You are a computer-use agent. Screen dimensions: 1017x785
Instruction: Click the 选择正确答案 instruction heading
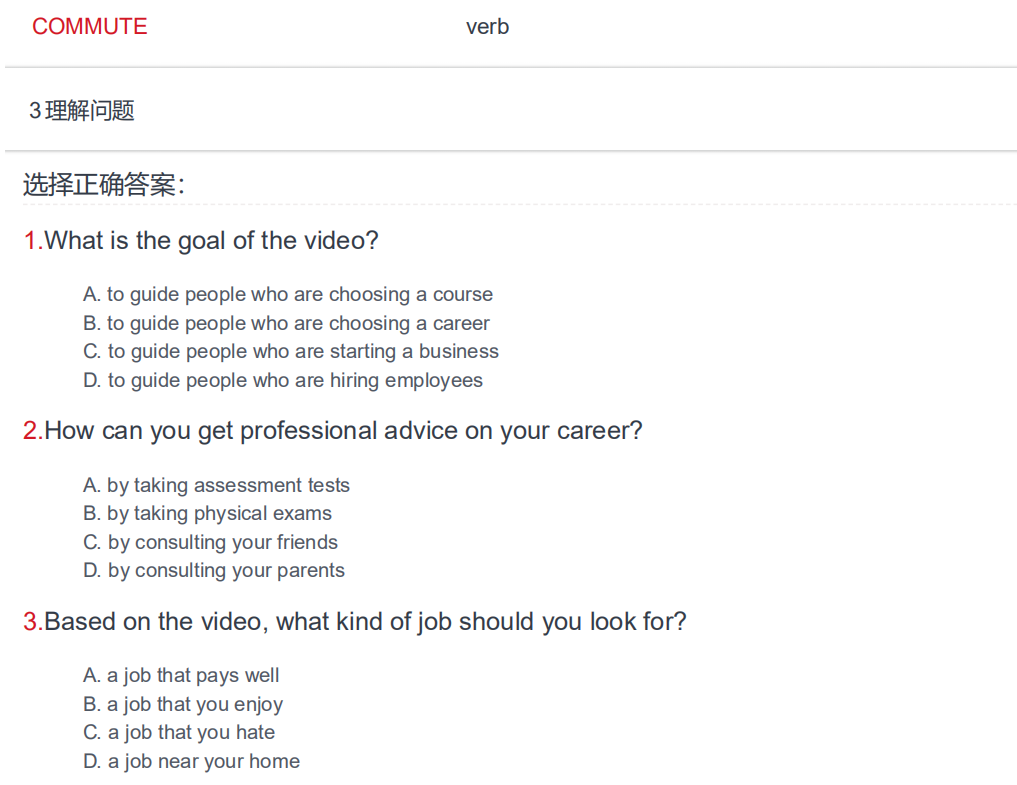[104, 185]
